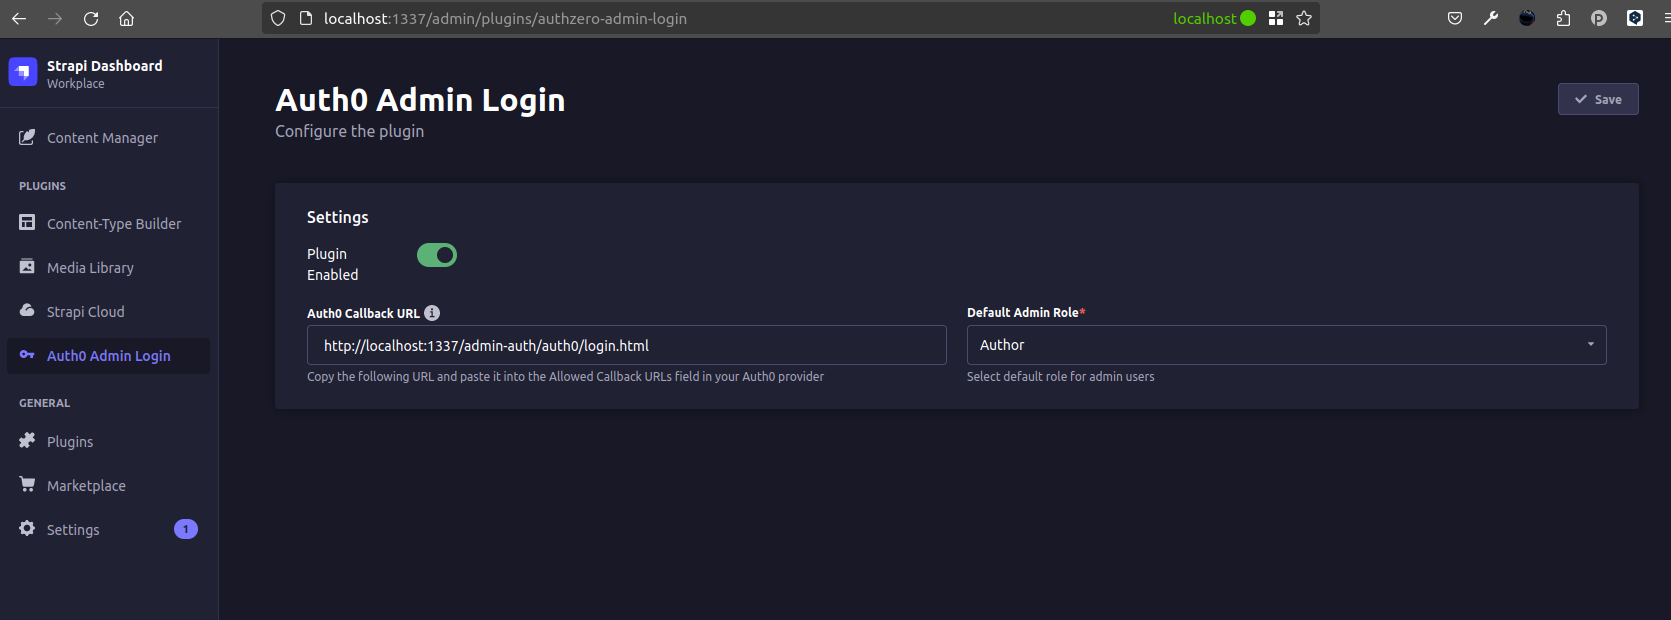Screen dimensions: 1671x620
Task: Reload the page with the refresh icon
Action: pos(91,18)
